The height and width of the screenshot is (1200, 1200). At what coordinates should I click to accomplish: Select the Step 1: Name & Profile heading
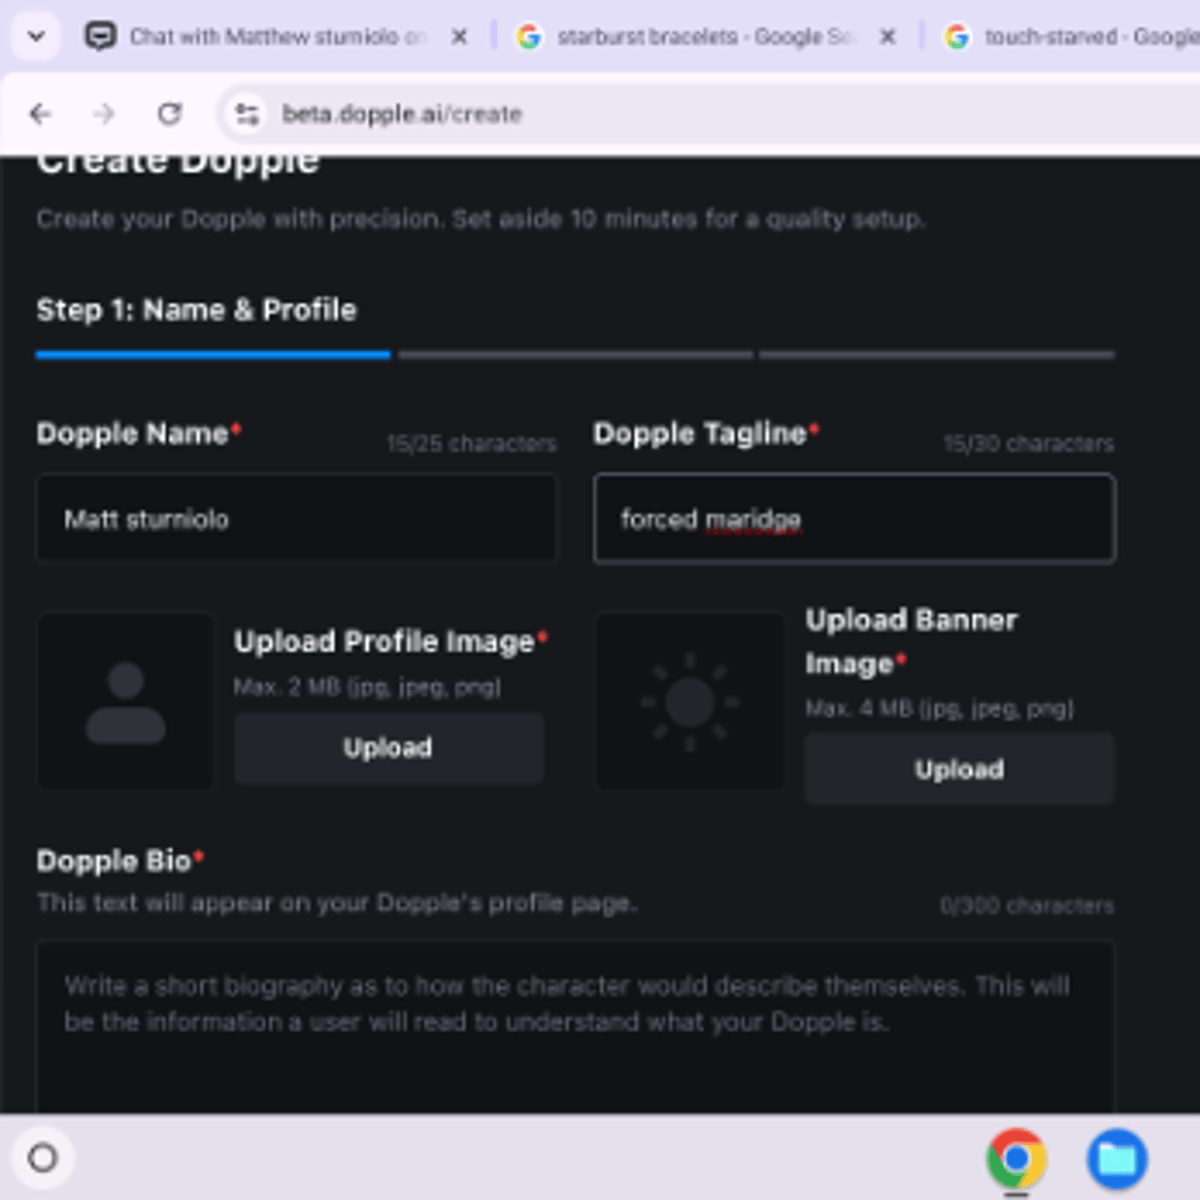tap(196, 310)
